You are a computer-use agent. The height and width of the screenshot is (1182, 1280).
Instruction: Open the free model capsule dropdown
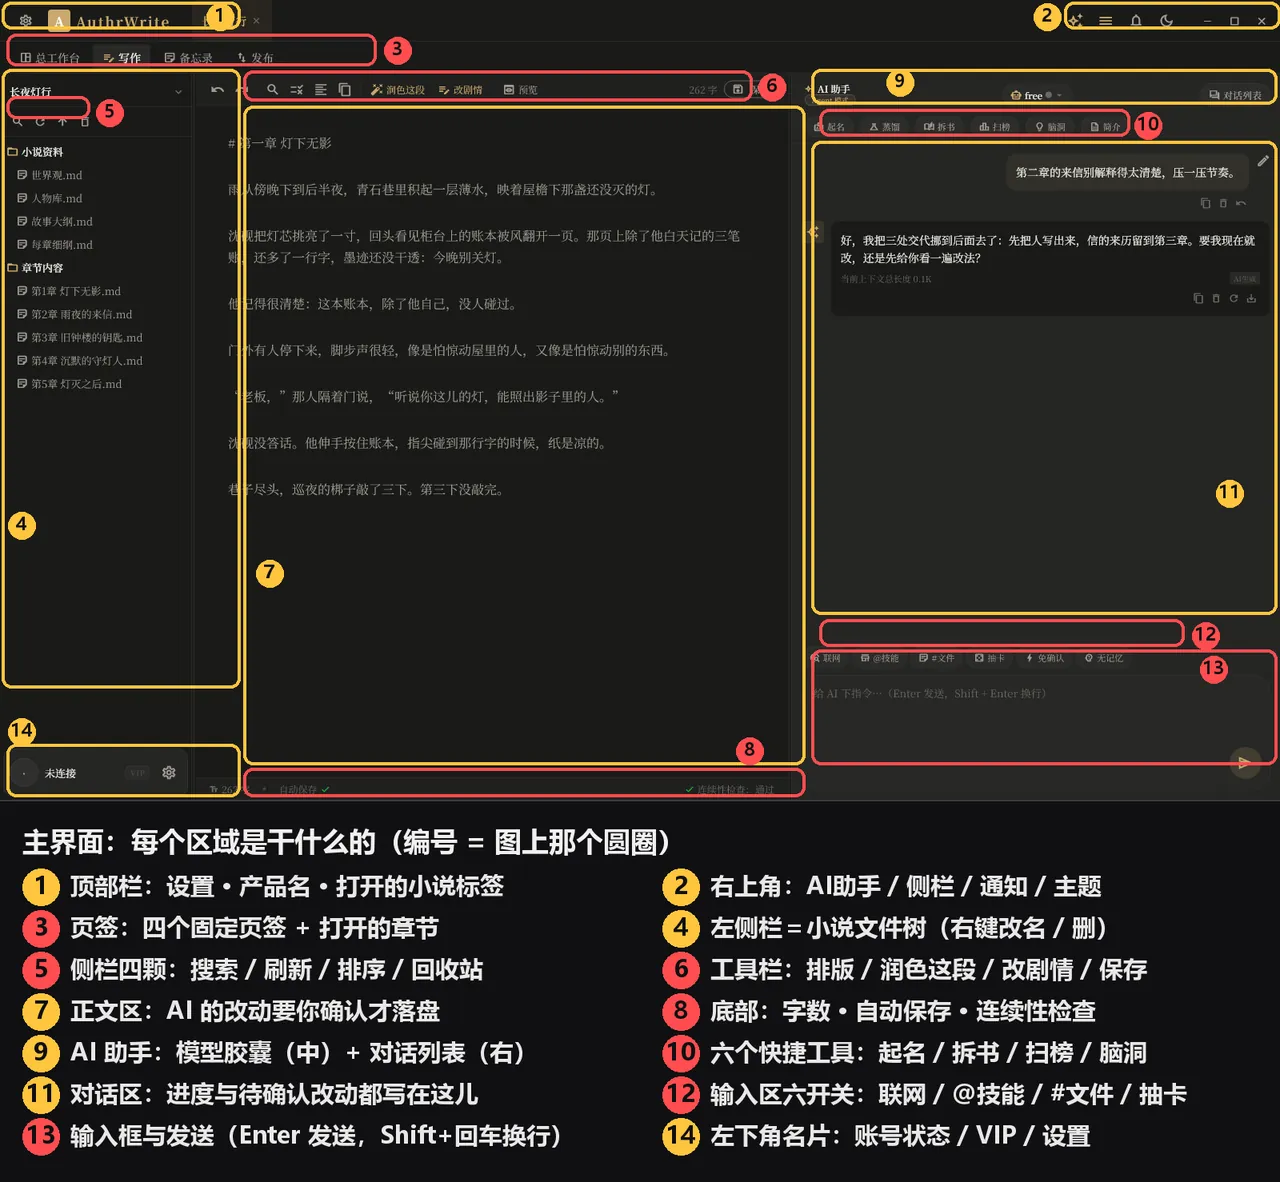1036,95
